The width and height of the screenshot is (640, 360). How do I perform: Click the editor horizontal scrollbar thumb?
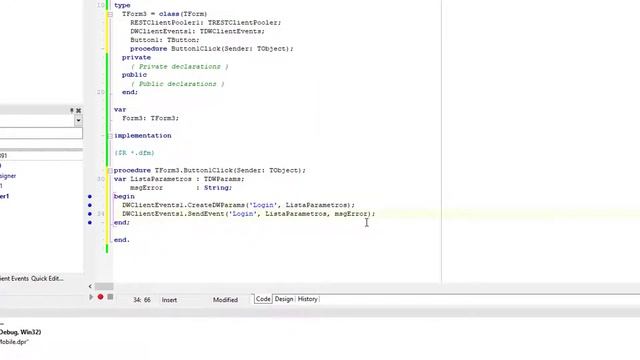pos(104,287)
